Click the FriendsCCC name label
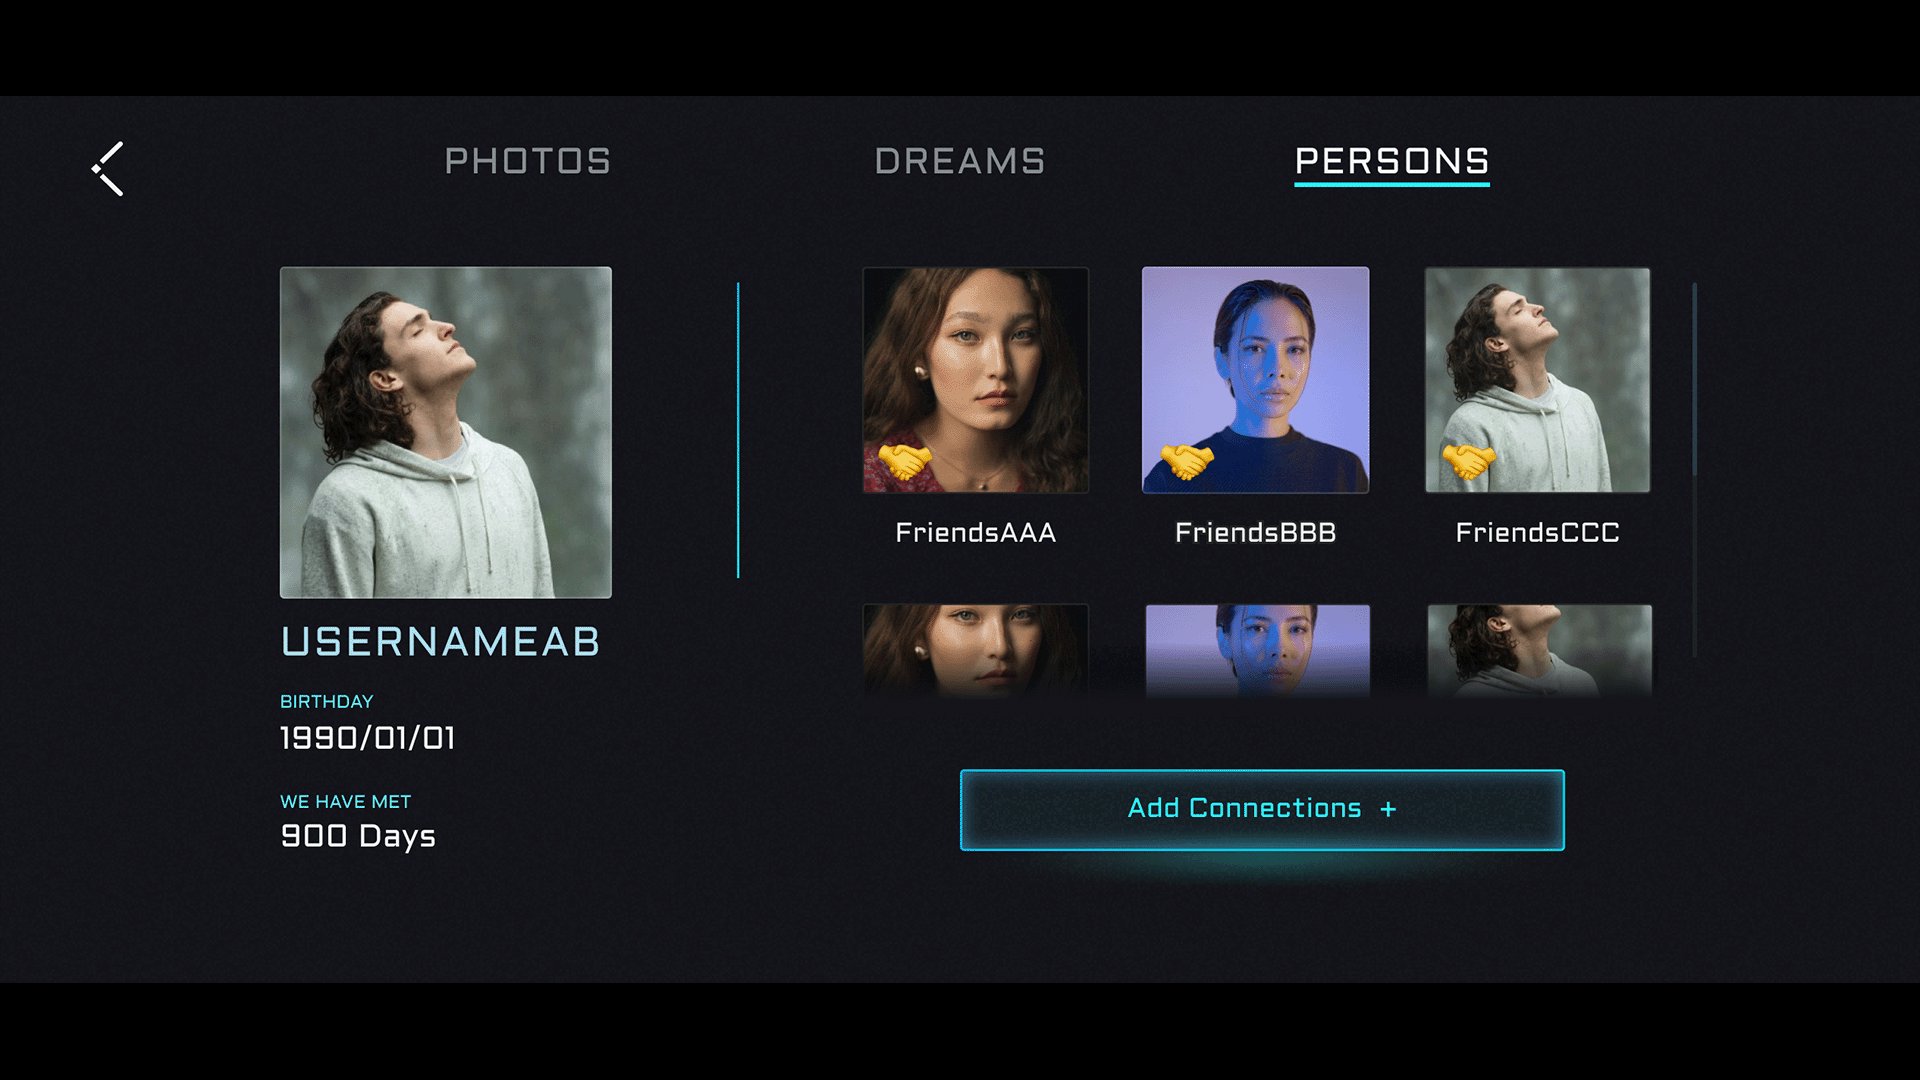The image size is (1920, 1080). pos(1538,533)
